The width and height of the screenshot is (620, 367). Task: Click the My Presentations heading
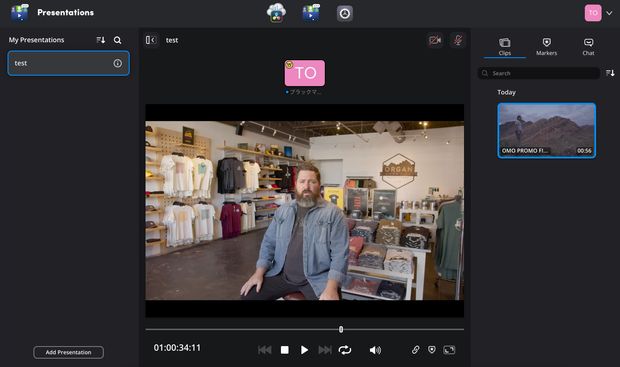(36, 40)
